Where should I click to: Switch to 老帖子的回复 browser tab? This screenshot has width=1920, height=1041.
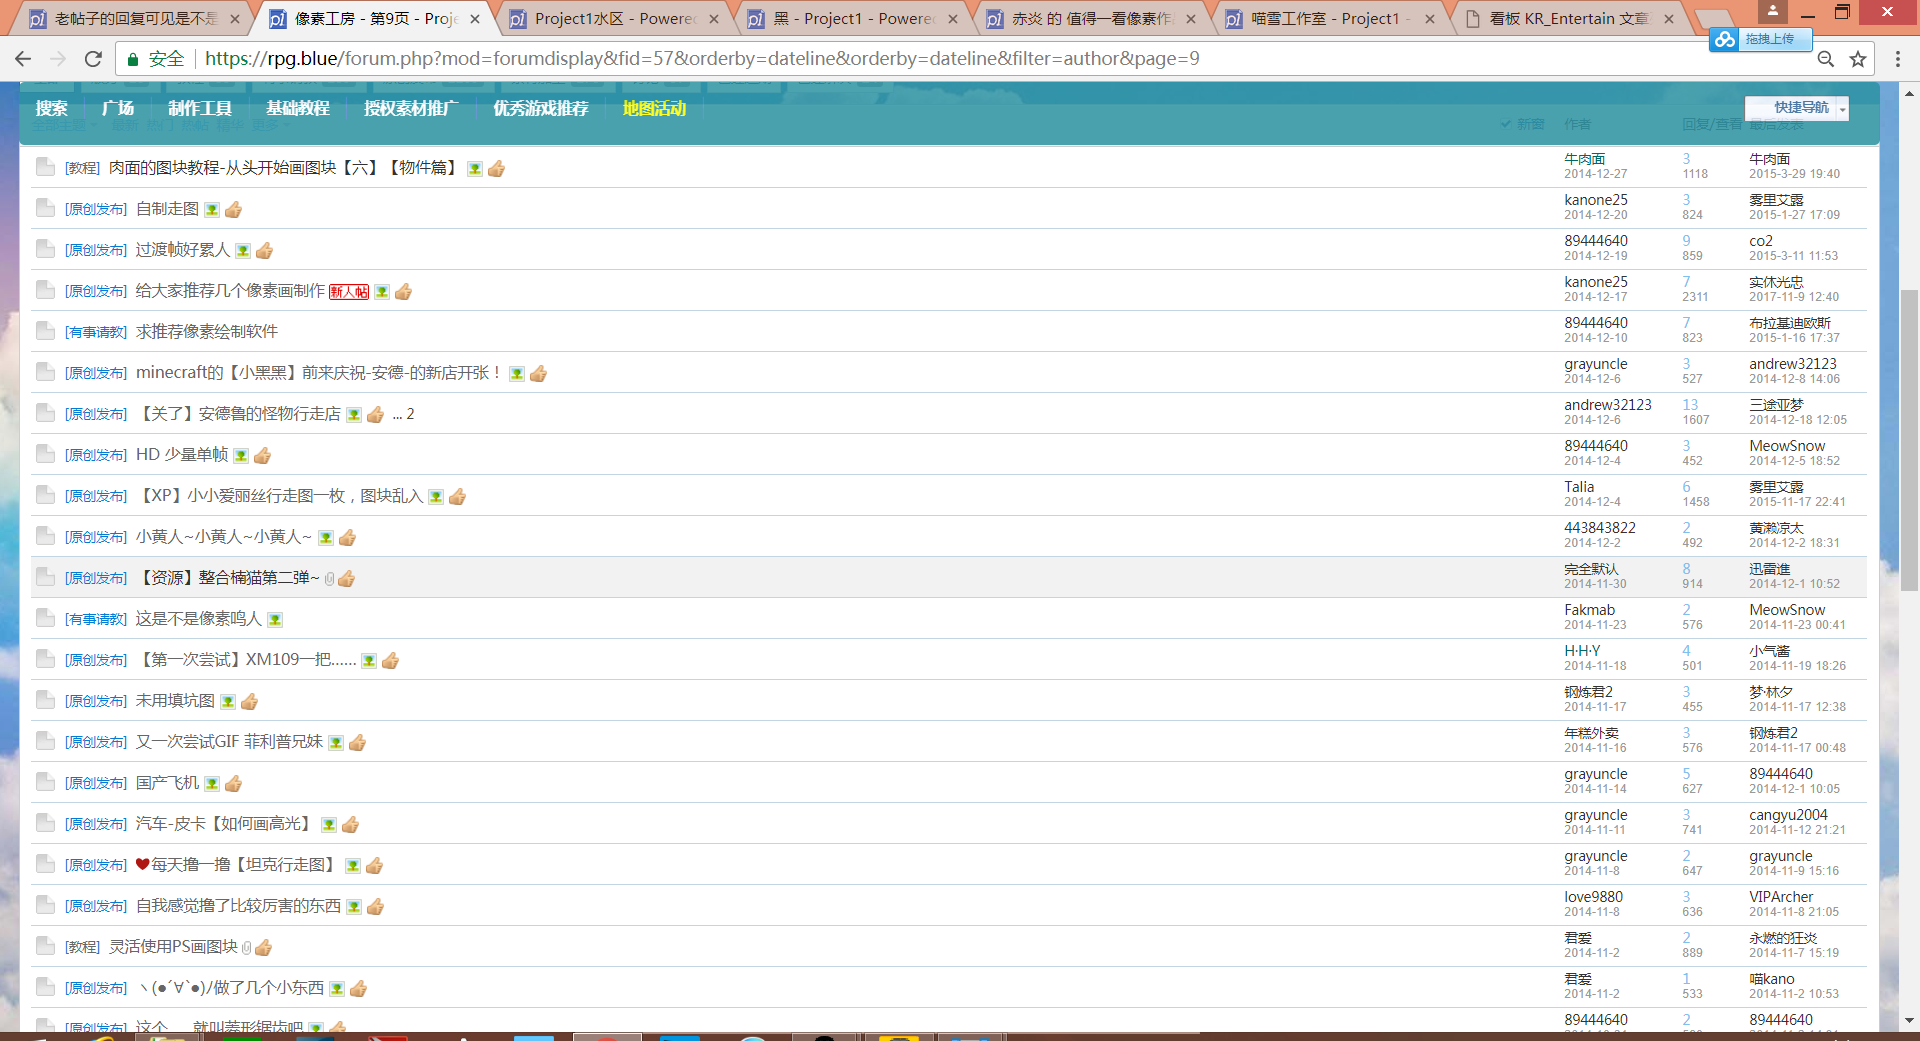click(x=134, y=18)
